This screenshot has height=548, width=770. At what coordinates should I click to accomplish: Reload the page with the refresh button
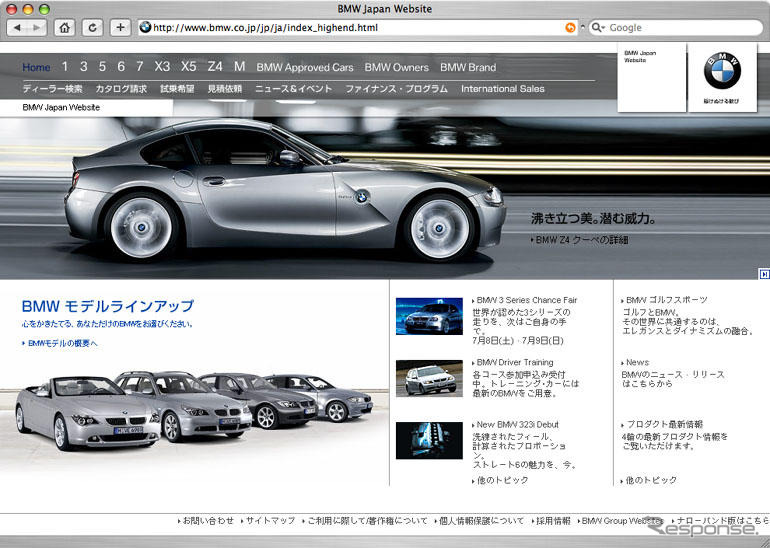[92, 27]
